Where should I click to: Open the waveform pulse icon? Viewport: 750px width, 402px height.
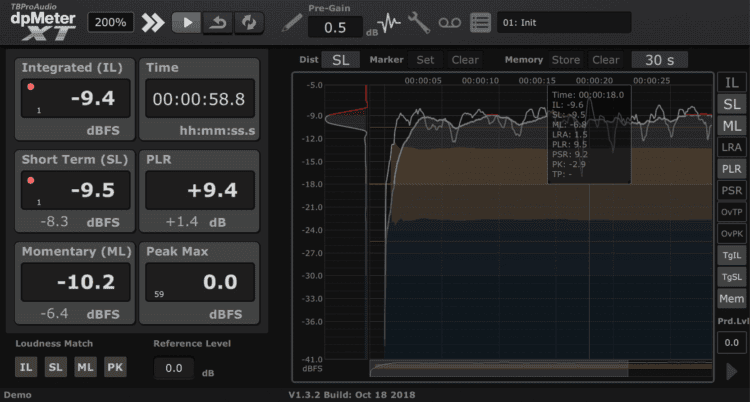pos(389,22)
